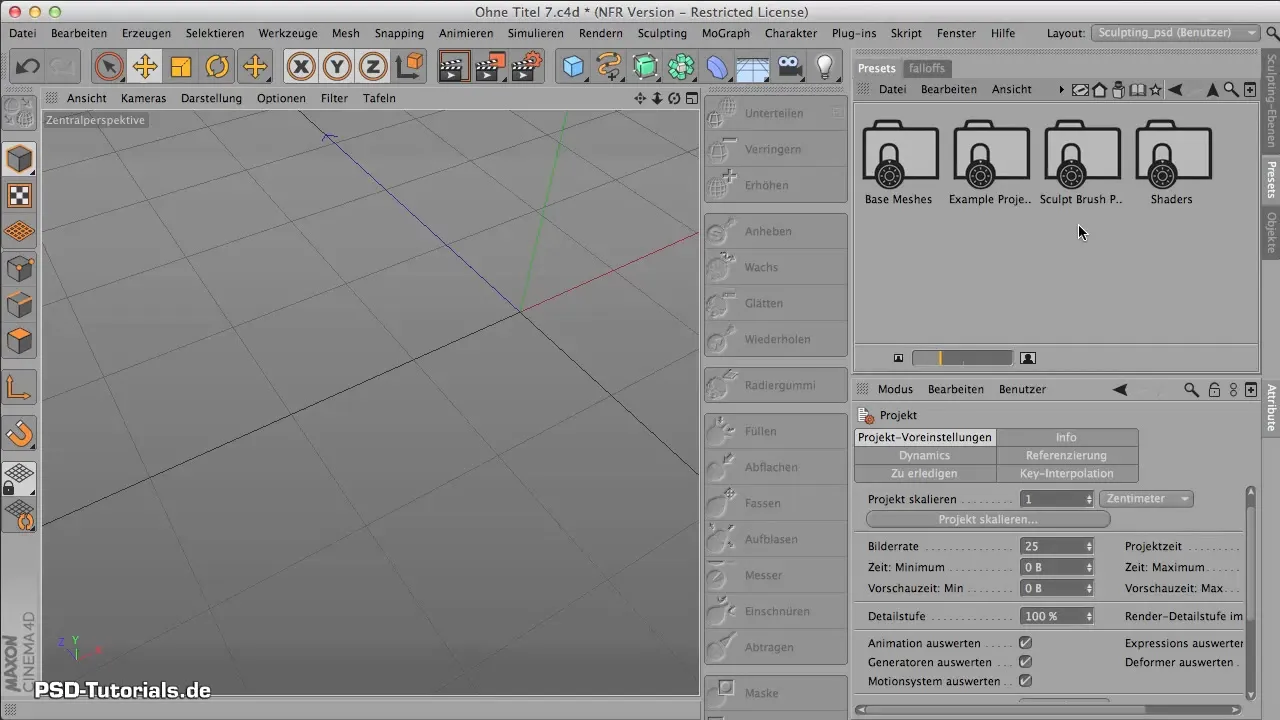The image size is (1280, 720).
Task: Select the Scale tool
Action: [x=181, y=67]
